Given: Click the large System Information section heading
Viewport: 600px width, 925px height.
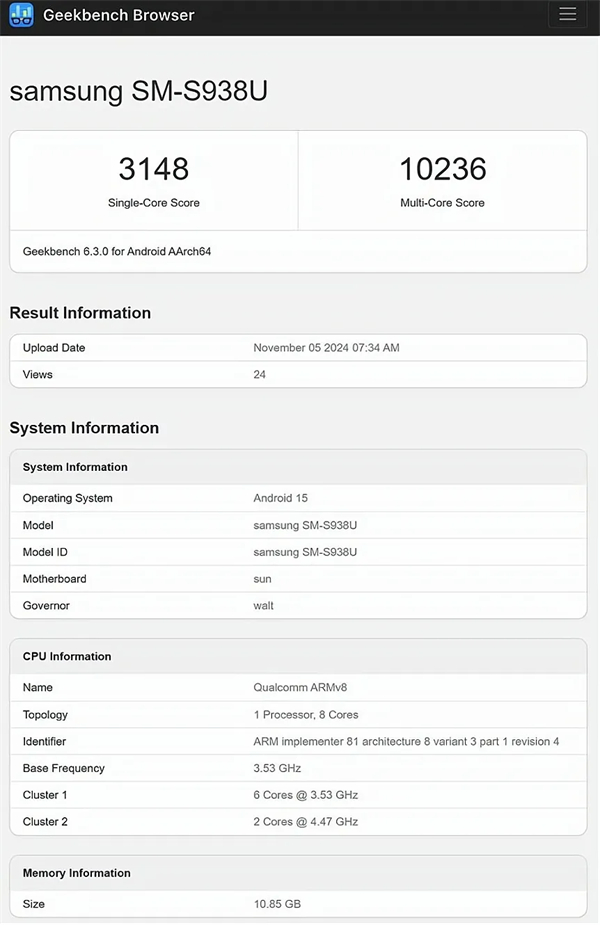Looking at the screenshot, I should tap(84, 428).
